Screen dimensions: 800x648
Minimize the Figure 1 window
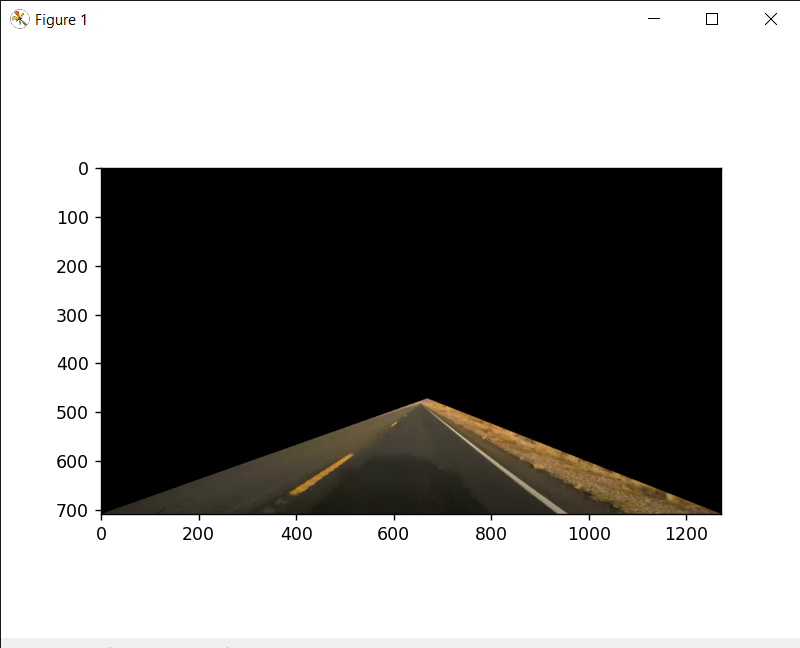click(653, 19)
